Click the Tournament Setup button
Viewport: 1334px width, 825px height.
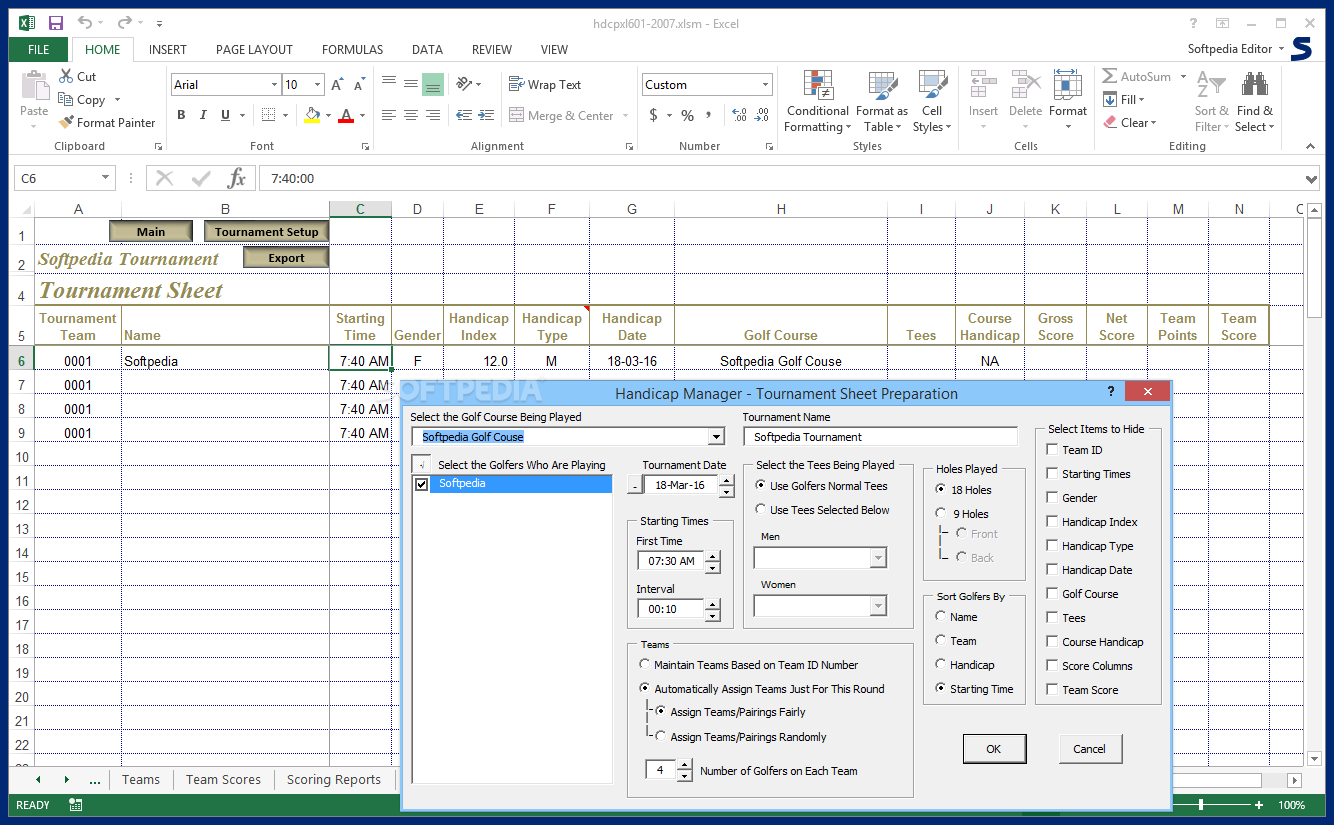[266, 232]
